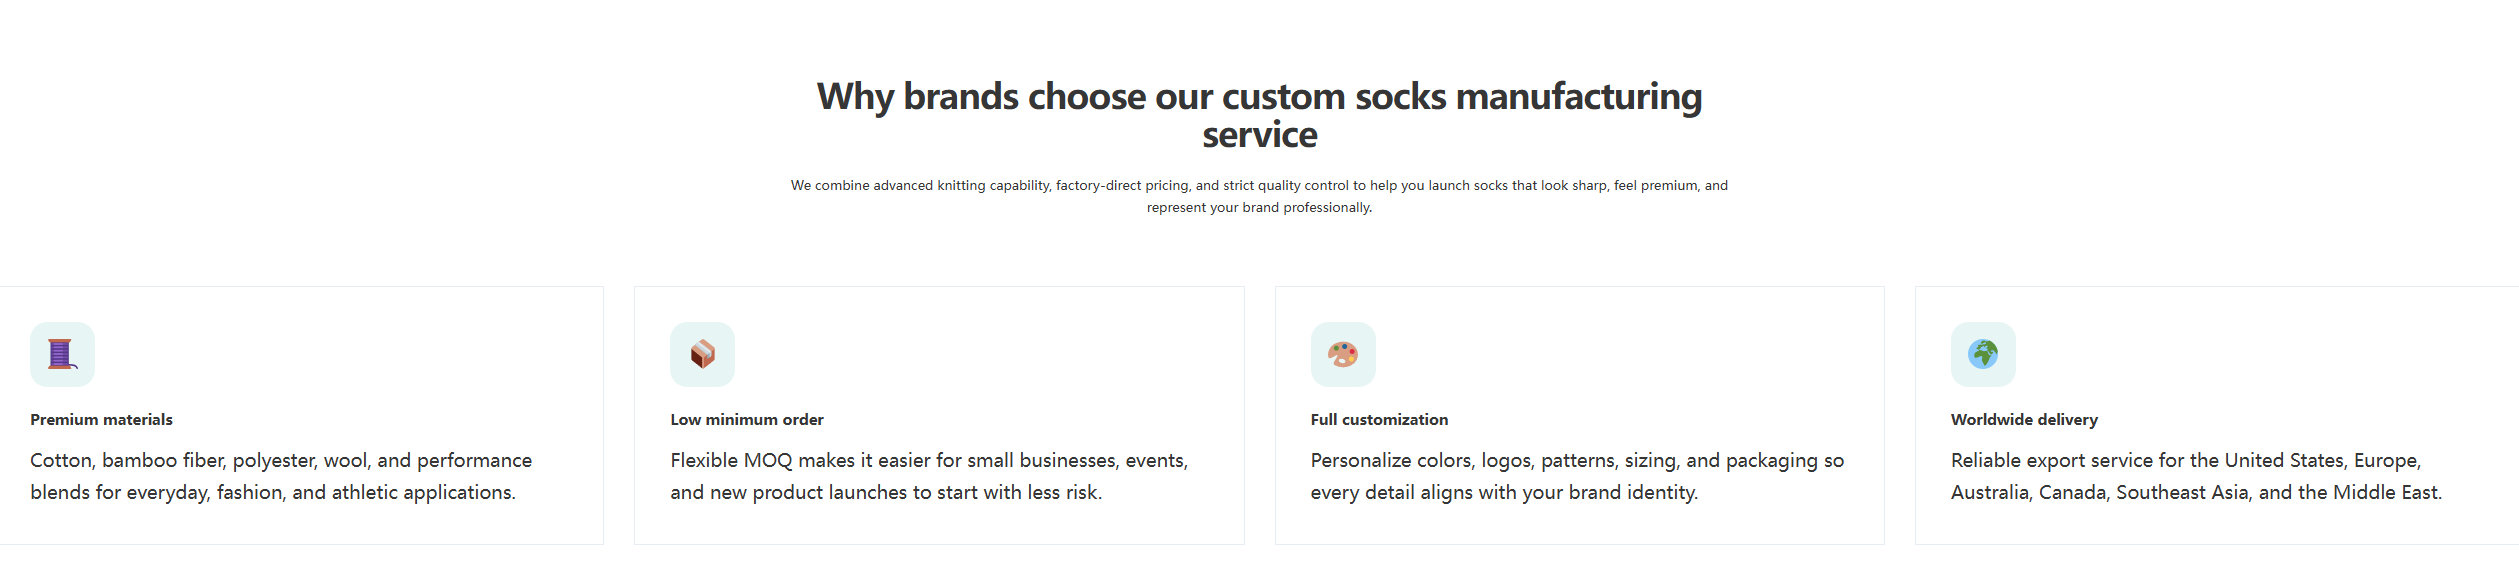Select the Premium materials heading
This screenshot has width=2519, height=586.
(101, 420)
